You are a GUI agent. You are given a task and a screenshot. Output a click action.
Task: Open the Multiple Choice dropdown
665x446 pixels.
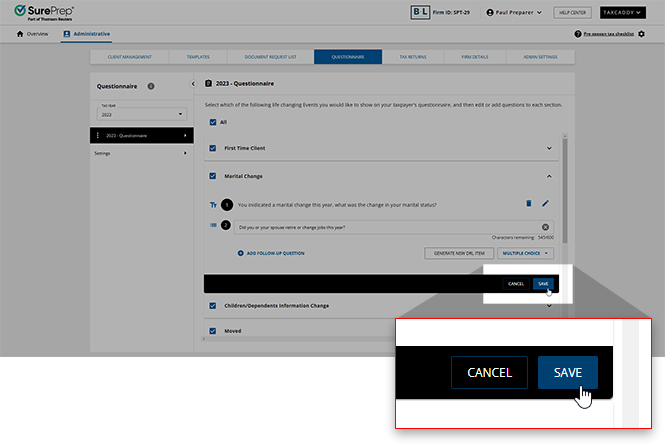(525, 253)
